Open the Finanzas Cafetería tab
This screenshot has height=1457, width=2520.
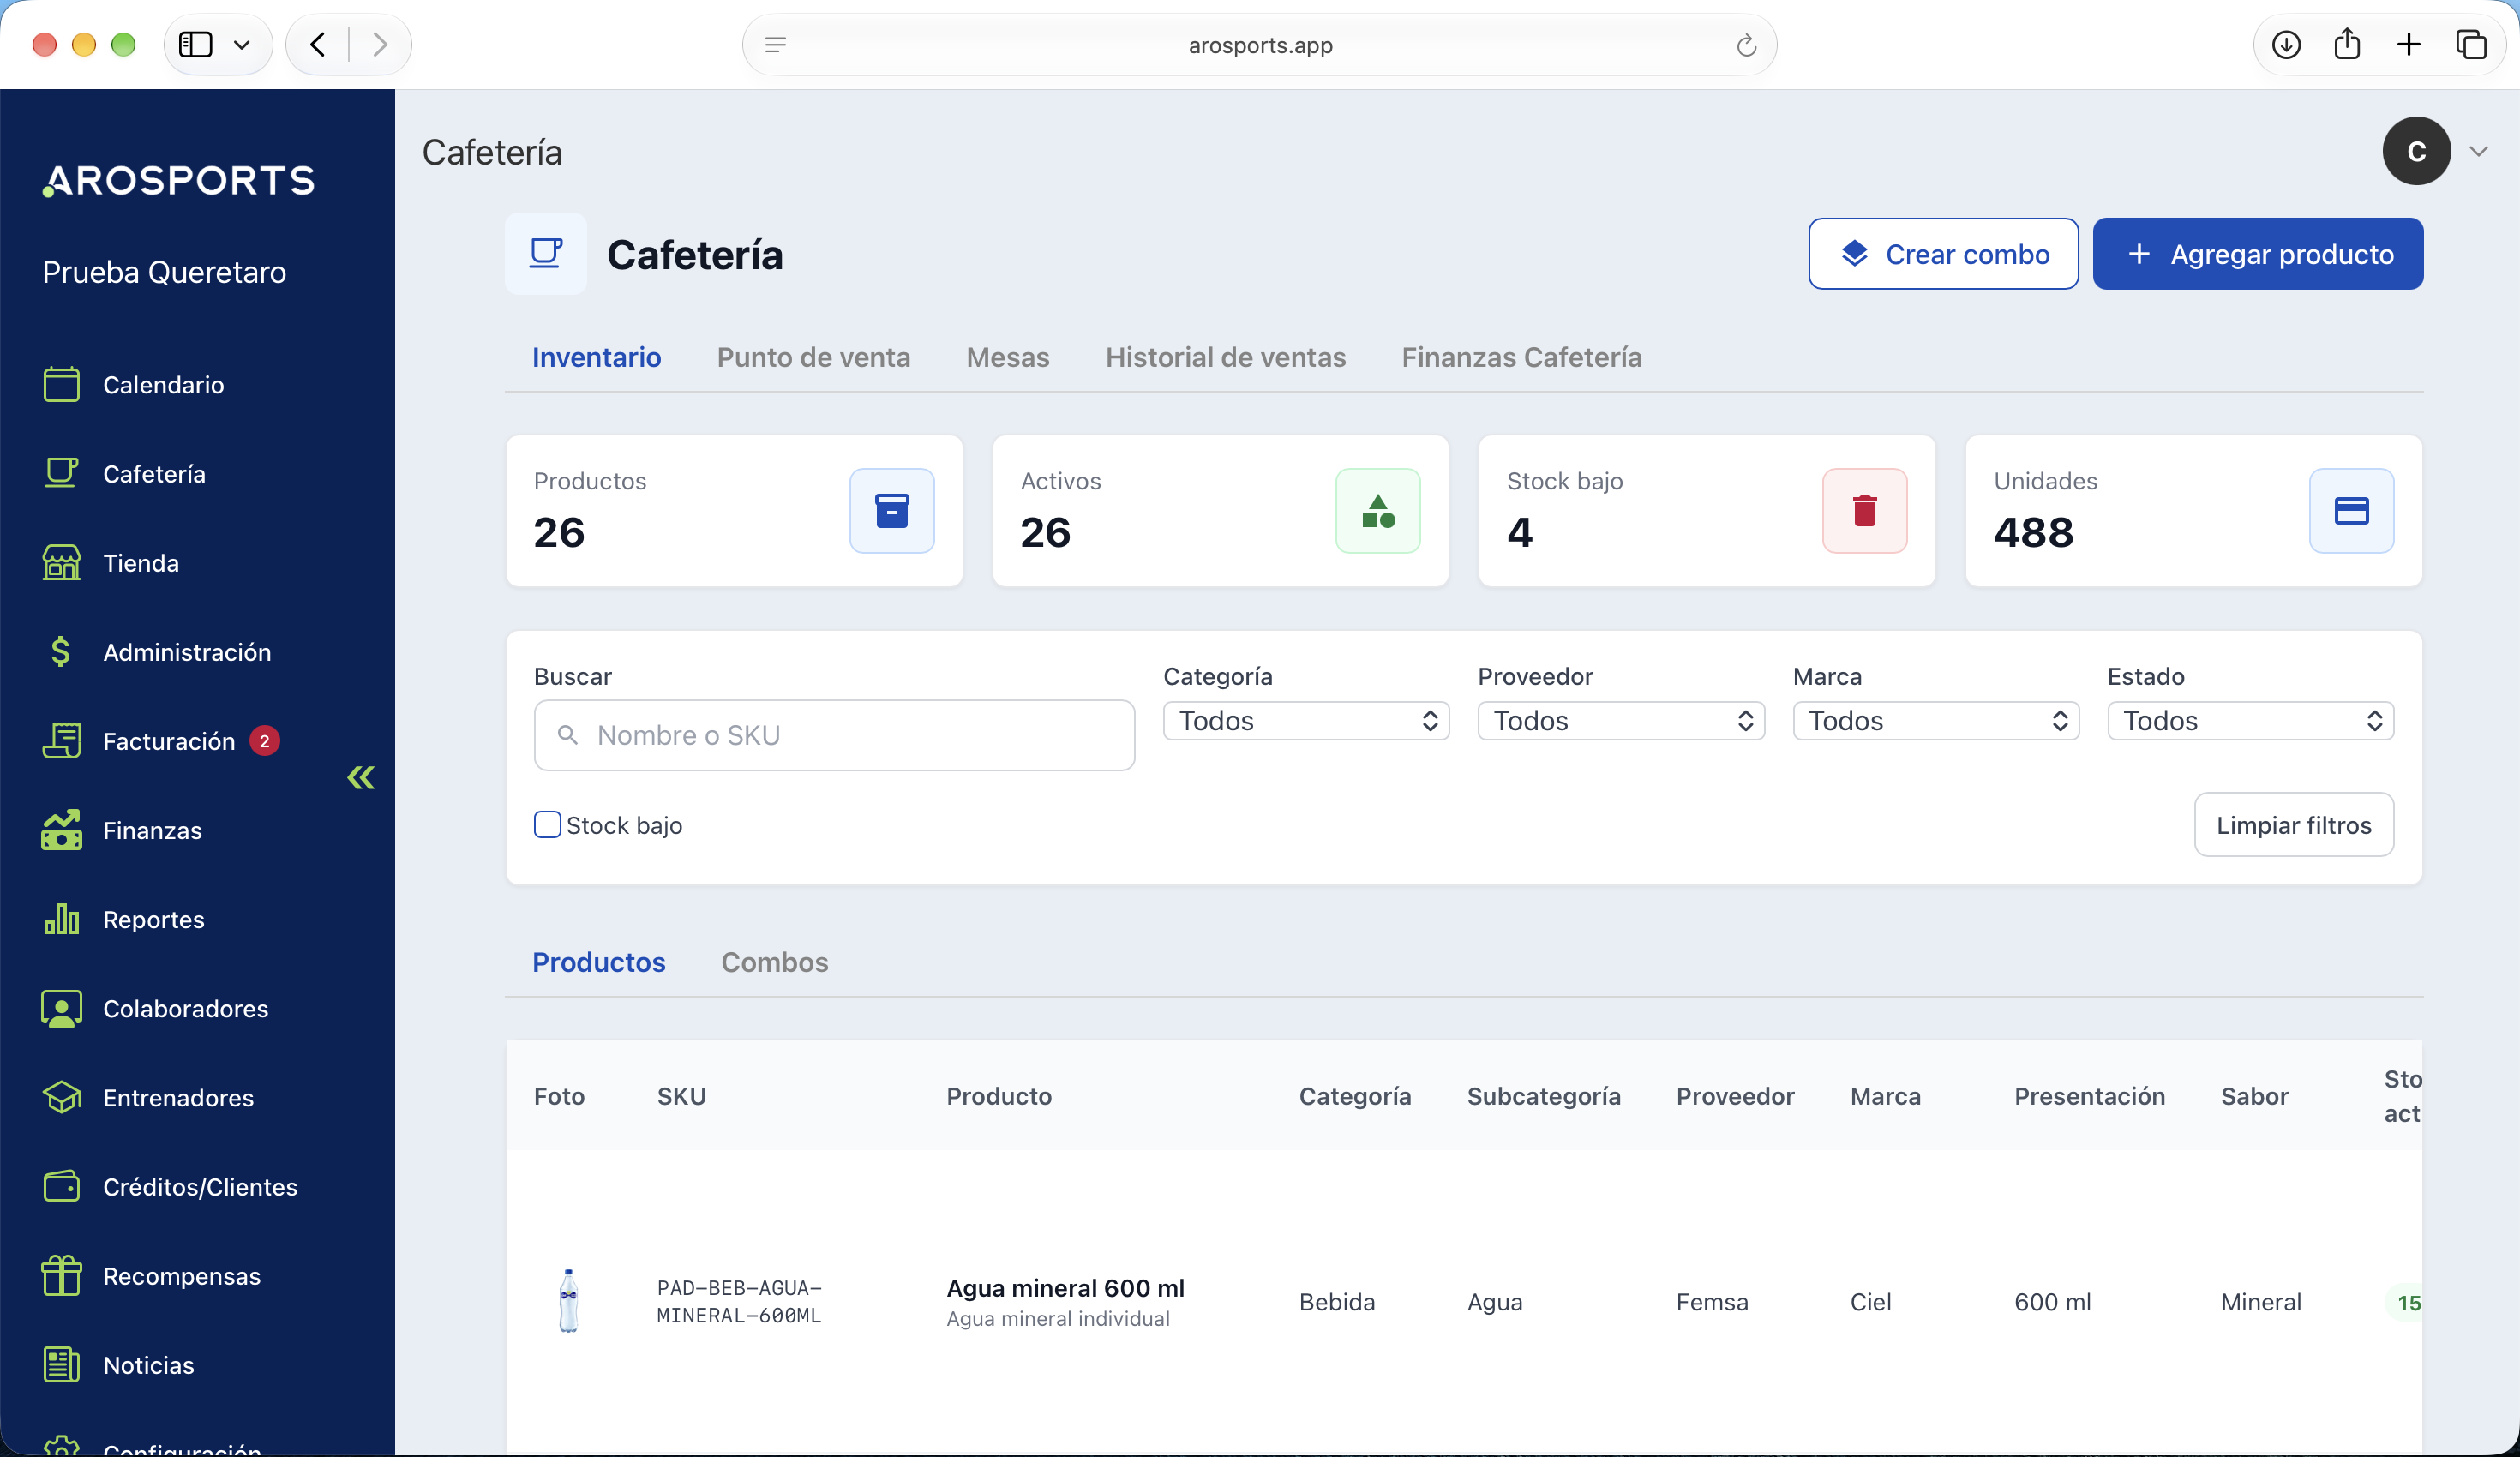click(1521, 357)
